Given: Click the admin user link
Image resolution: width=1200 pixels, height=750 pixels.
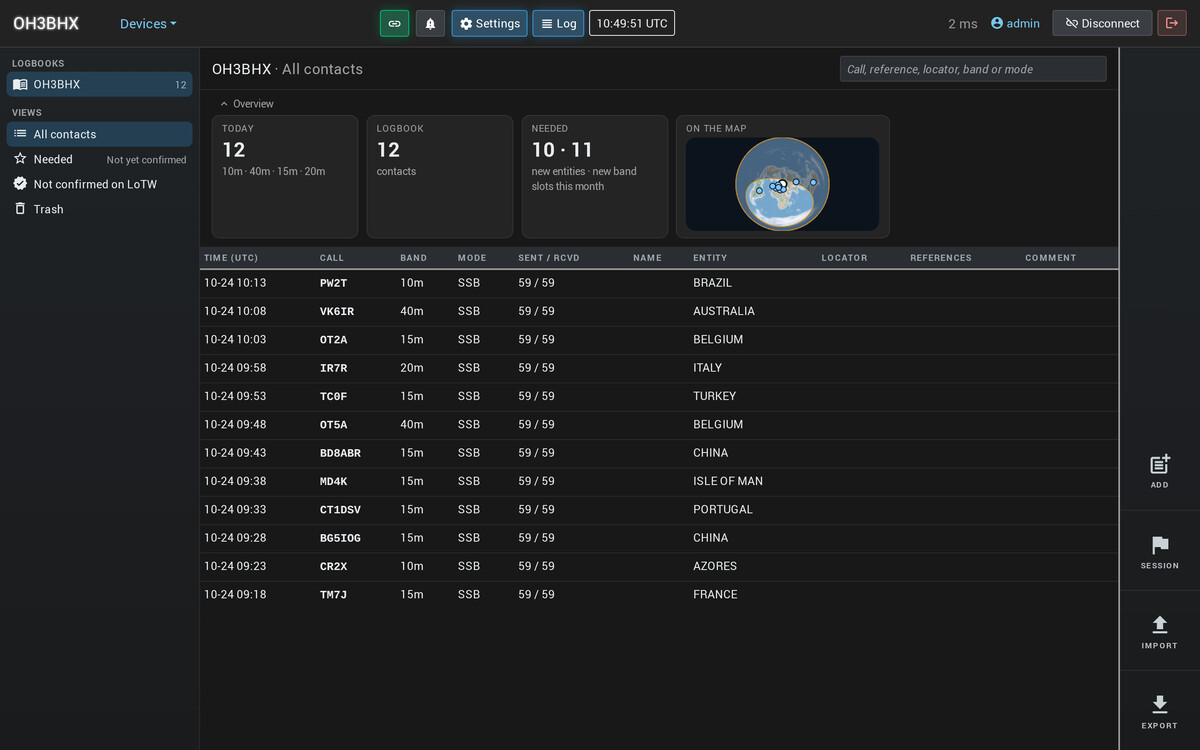Looking at the screenshot, I should click(x=1015, y=23).
